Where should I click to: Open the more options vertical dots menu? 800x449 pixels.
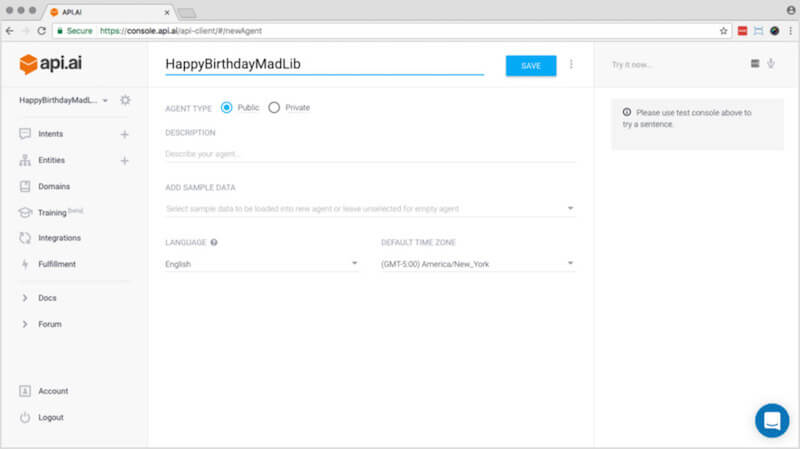tap(571, 64)
